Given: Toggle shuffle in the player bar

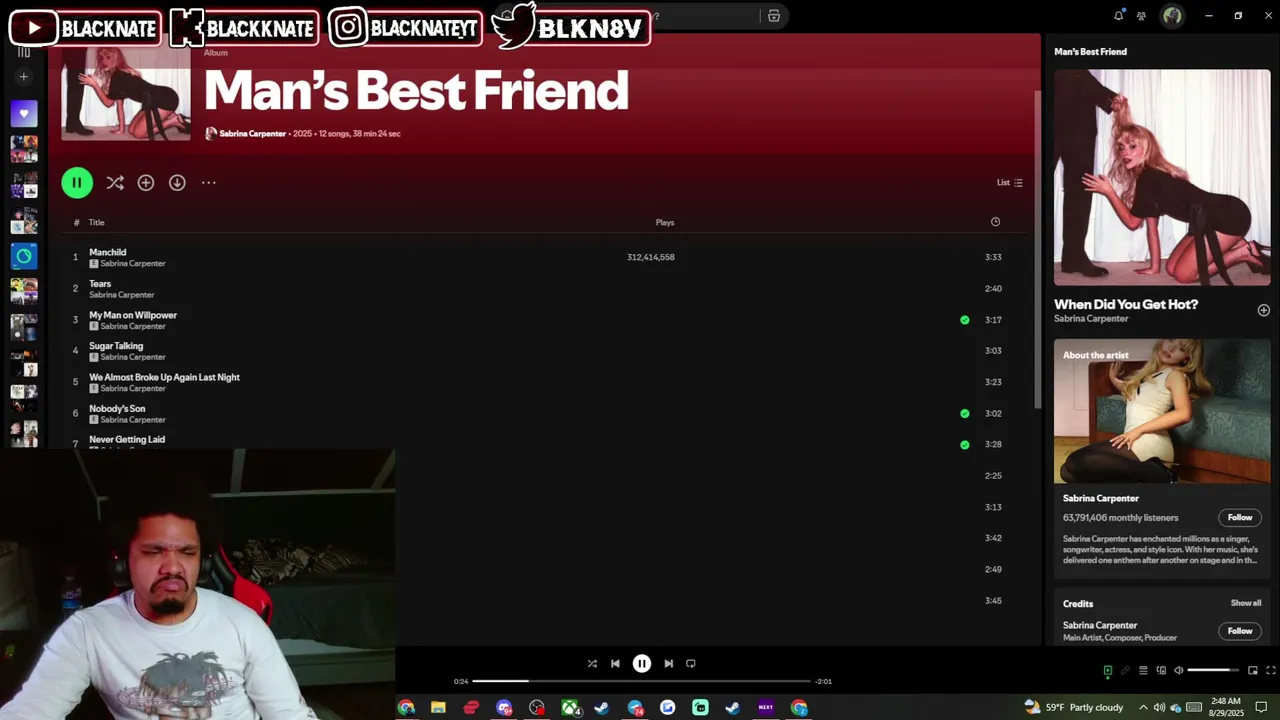Looking at the screenshot, I should 592,663.
